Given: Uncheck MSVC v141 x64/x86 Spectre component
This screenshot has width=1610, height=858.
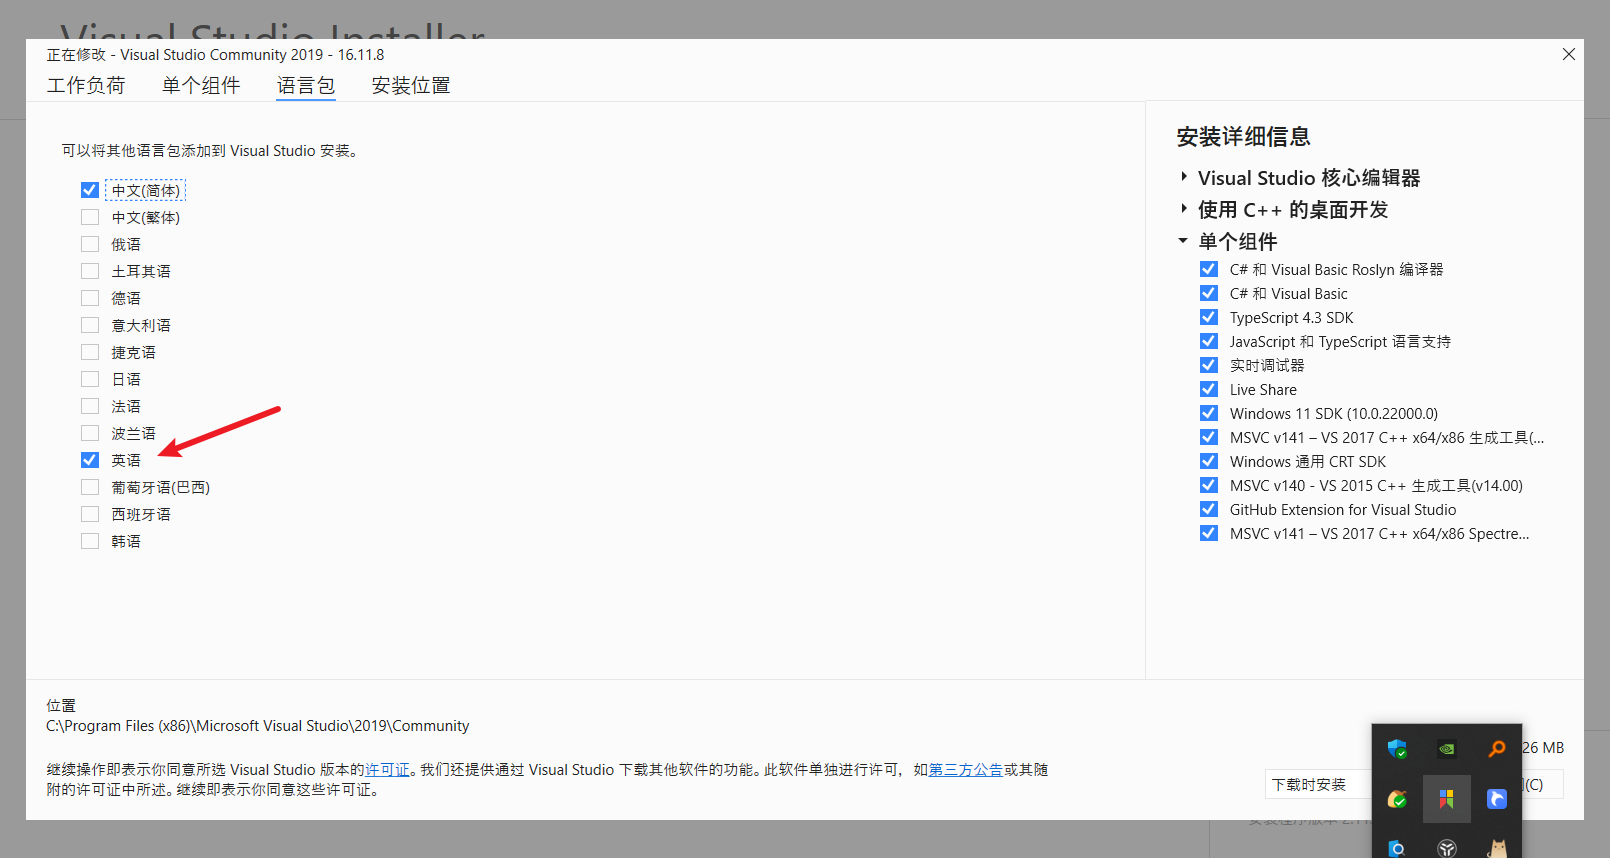Looking at the screenshot, I should 1209,533.
